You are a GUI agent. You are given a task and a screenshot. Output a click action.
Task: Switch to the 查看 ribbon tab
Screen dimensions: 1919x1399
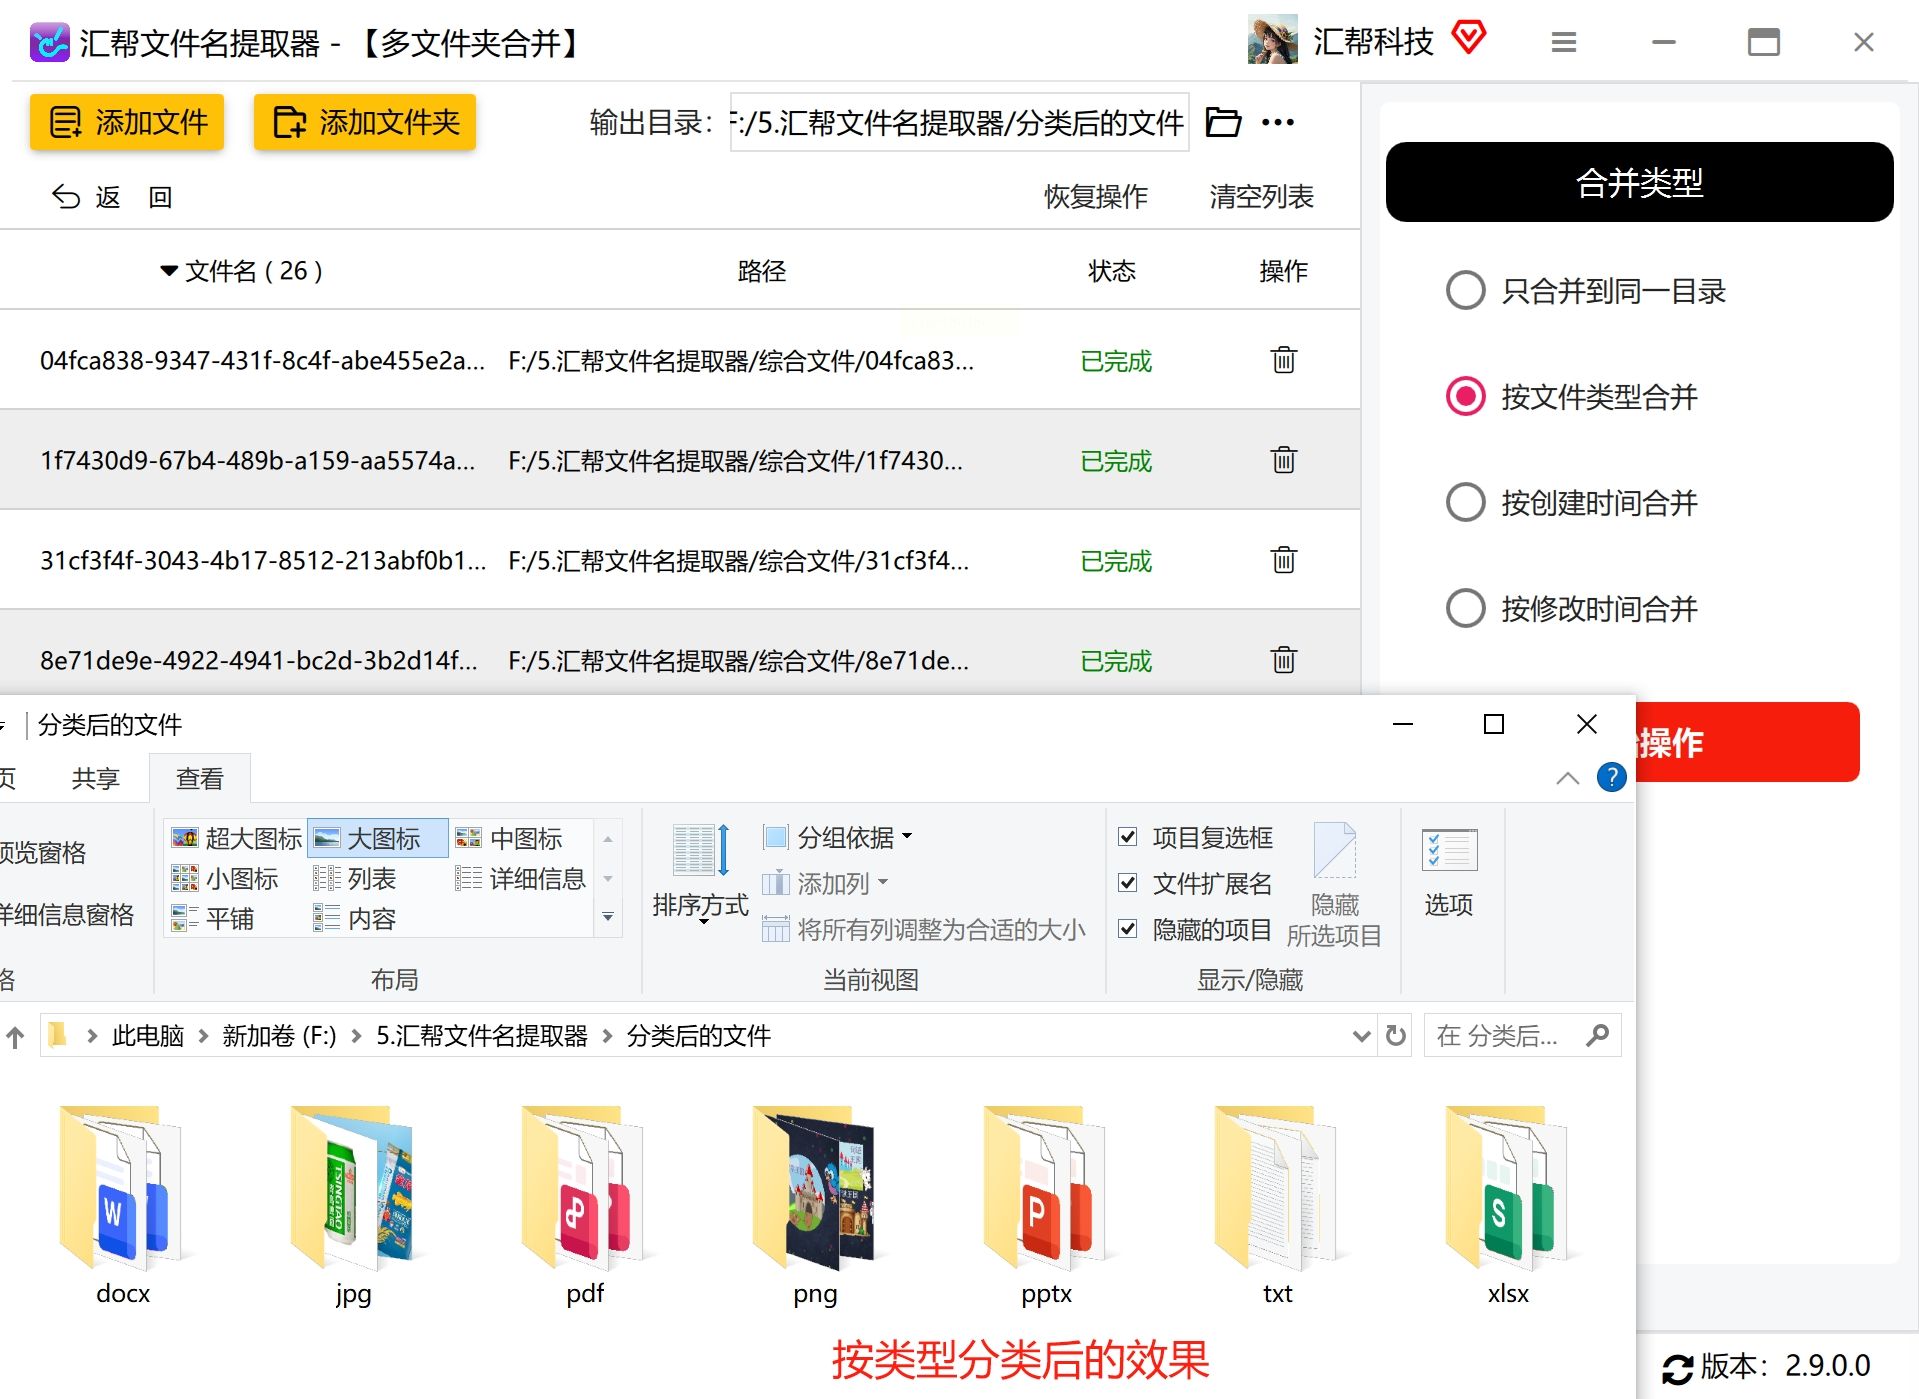tap(199, 778)
